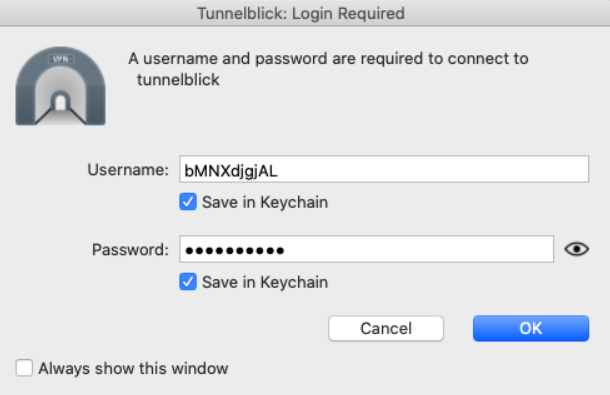Click the eye icon to reveal password
Screen dimensions: 610x395
click(577, 249)
